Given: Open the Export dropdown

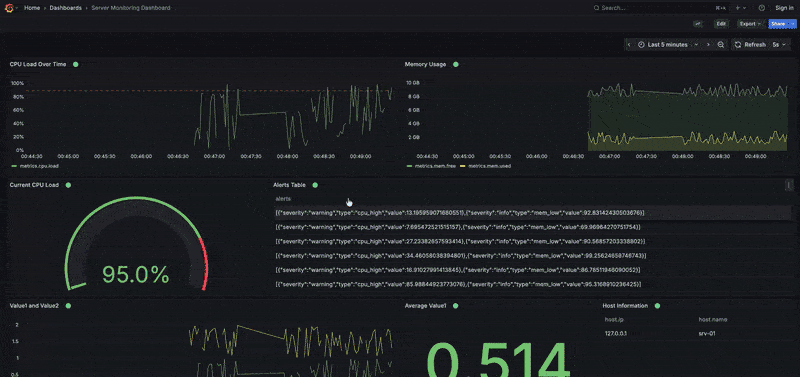Looking at the screenshot, I should coord(751,23).
